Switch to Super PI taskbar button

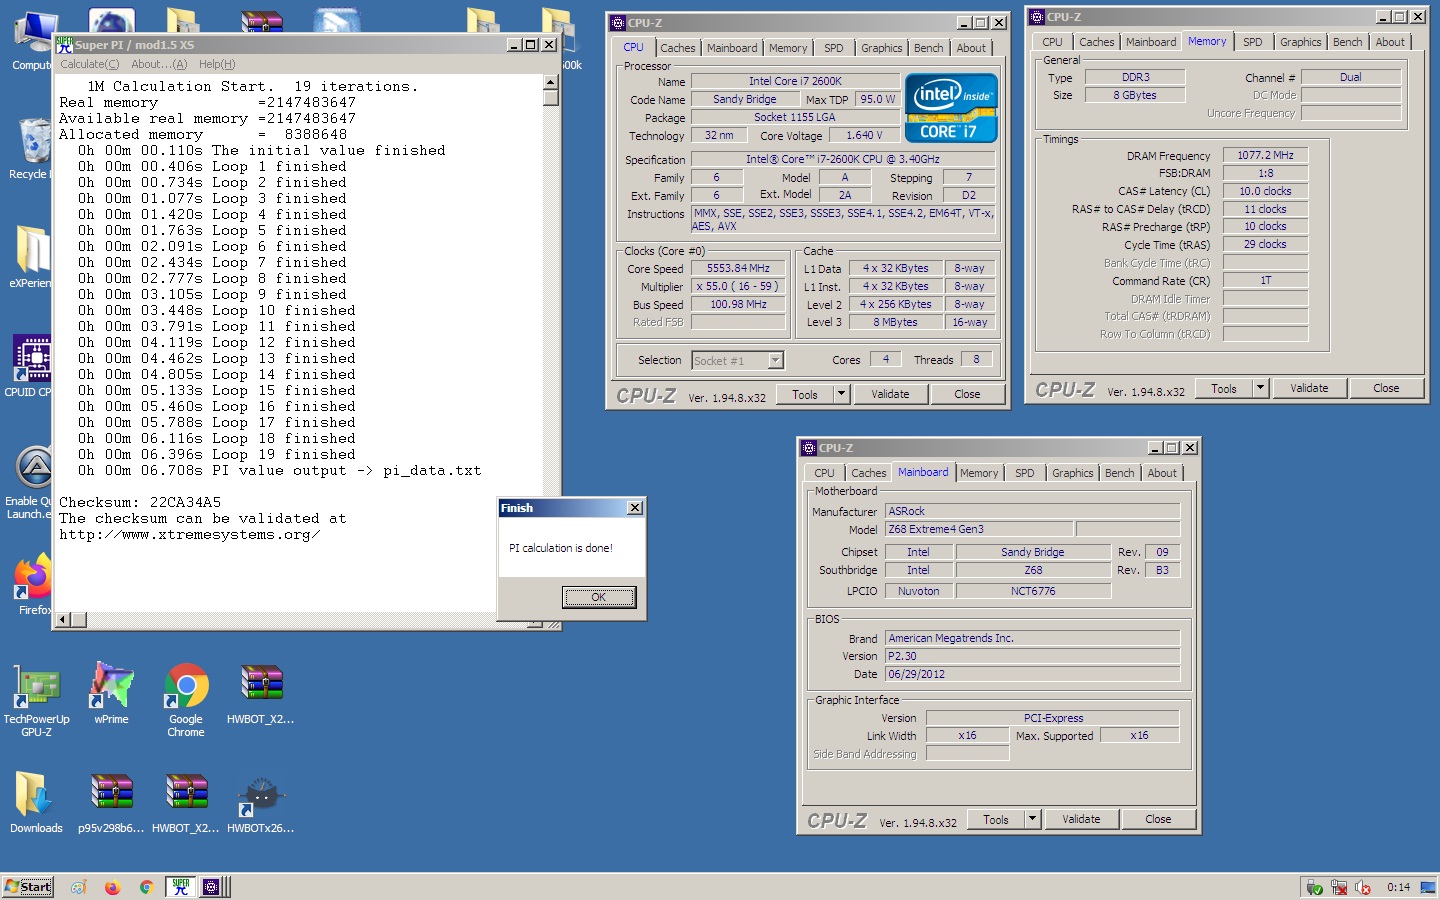(x=181, y=887)
